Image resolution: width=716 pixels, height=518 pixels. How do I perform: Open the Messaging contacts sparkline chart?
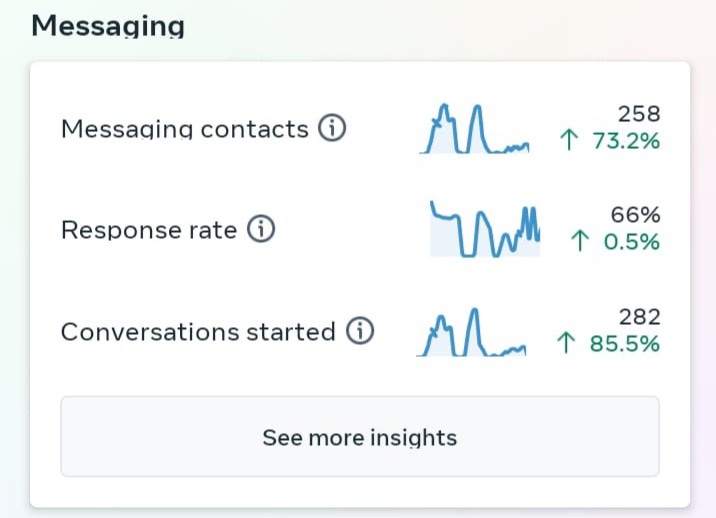(474, 129)
